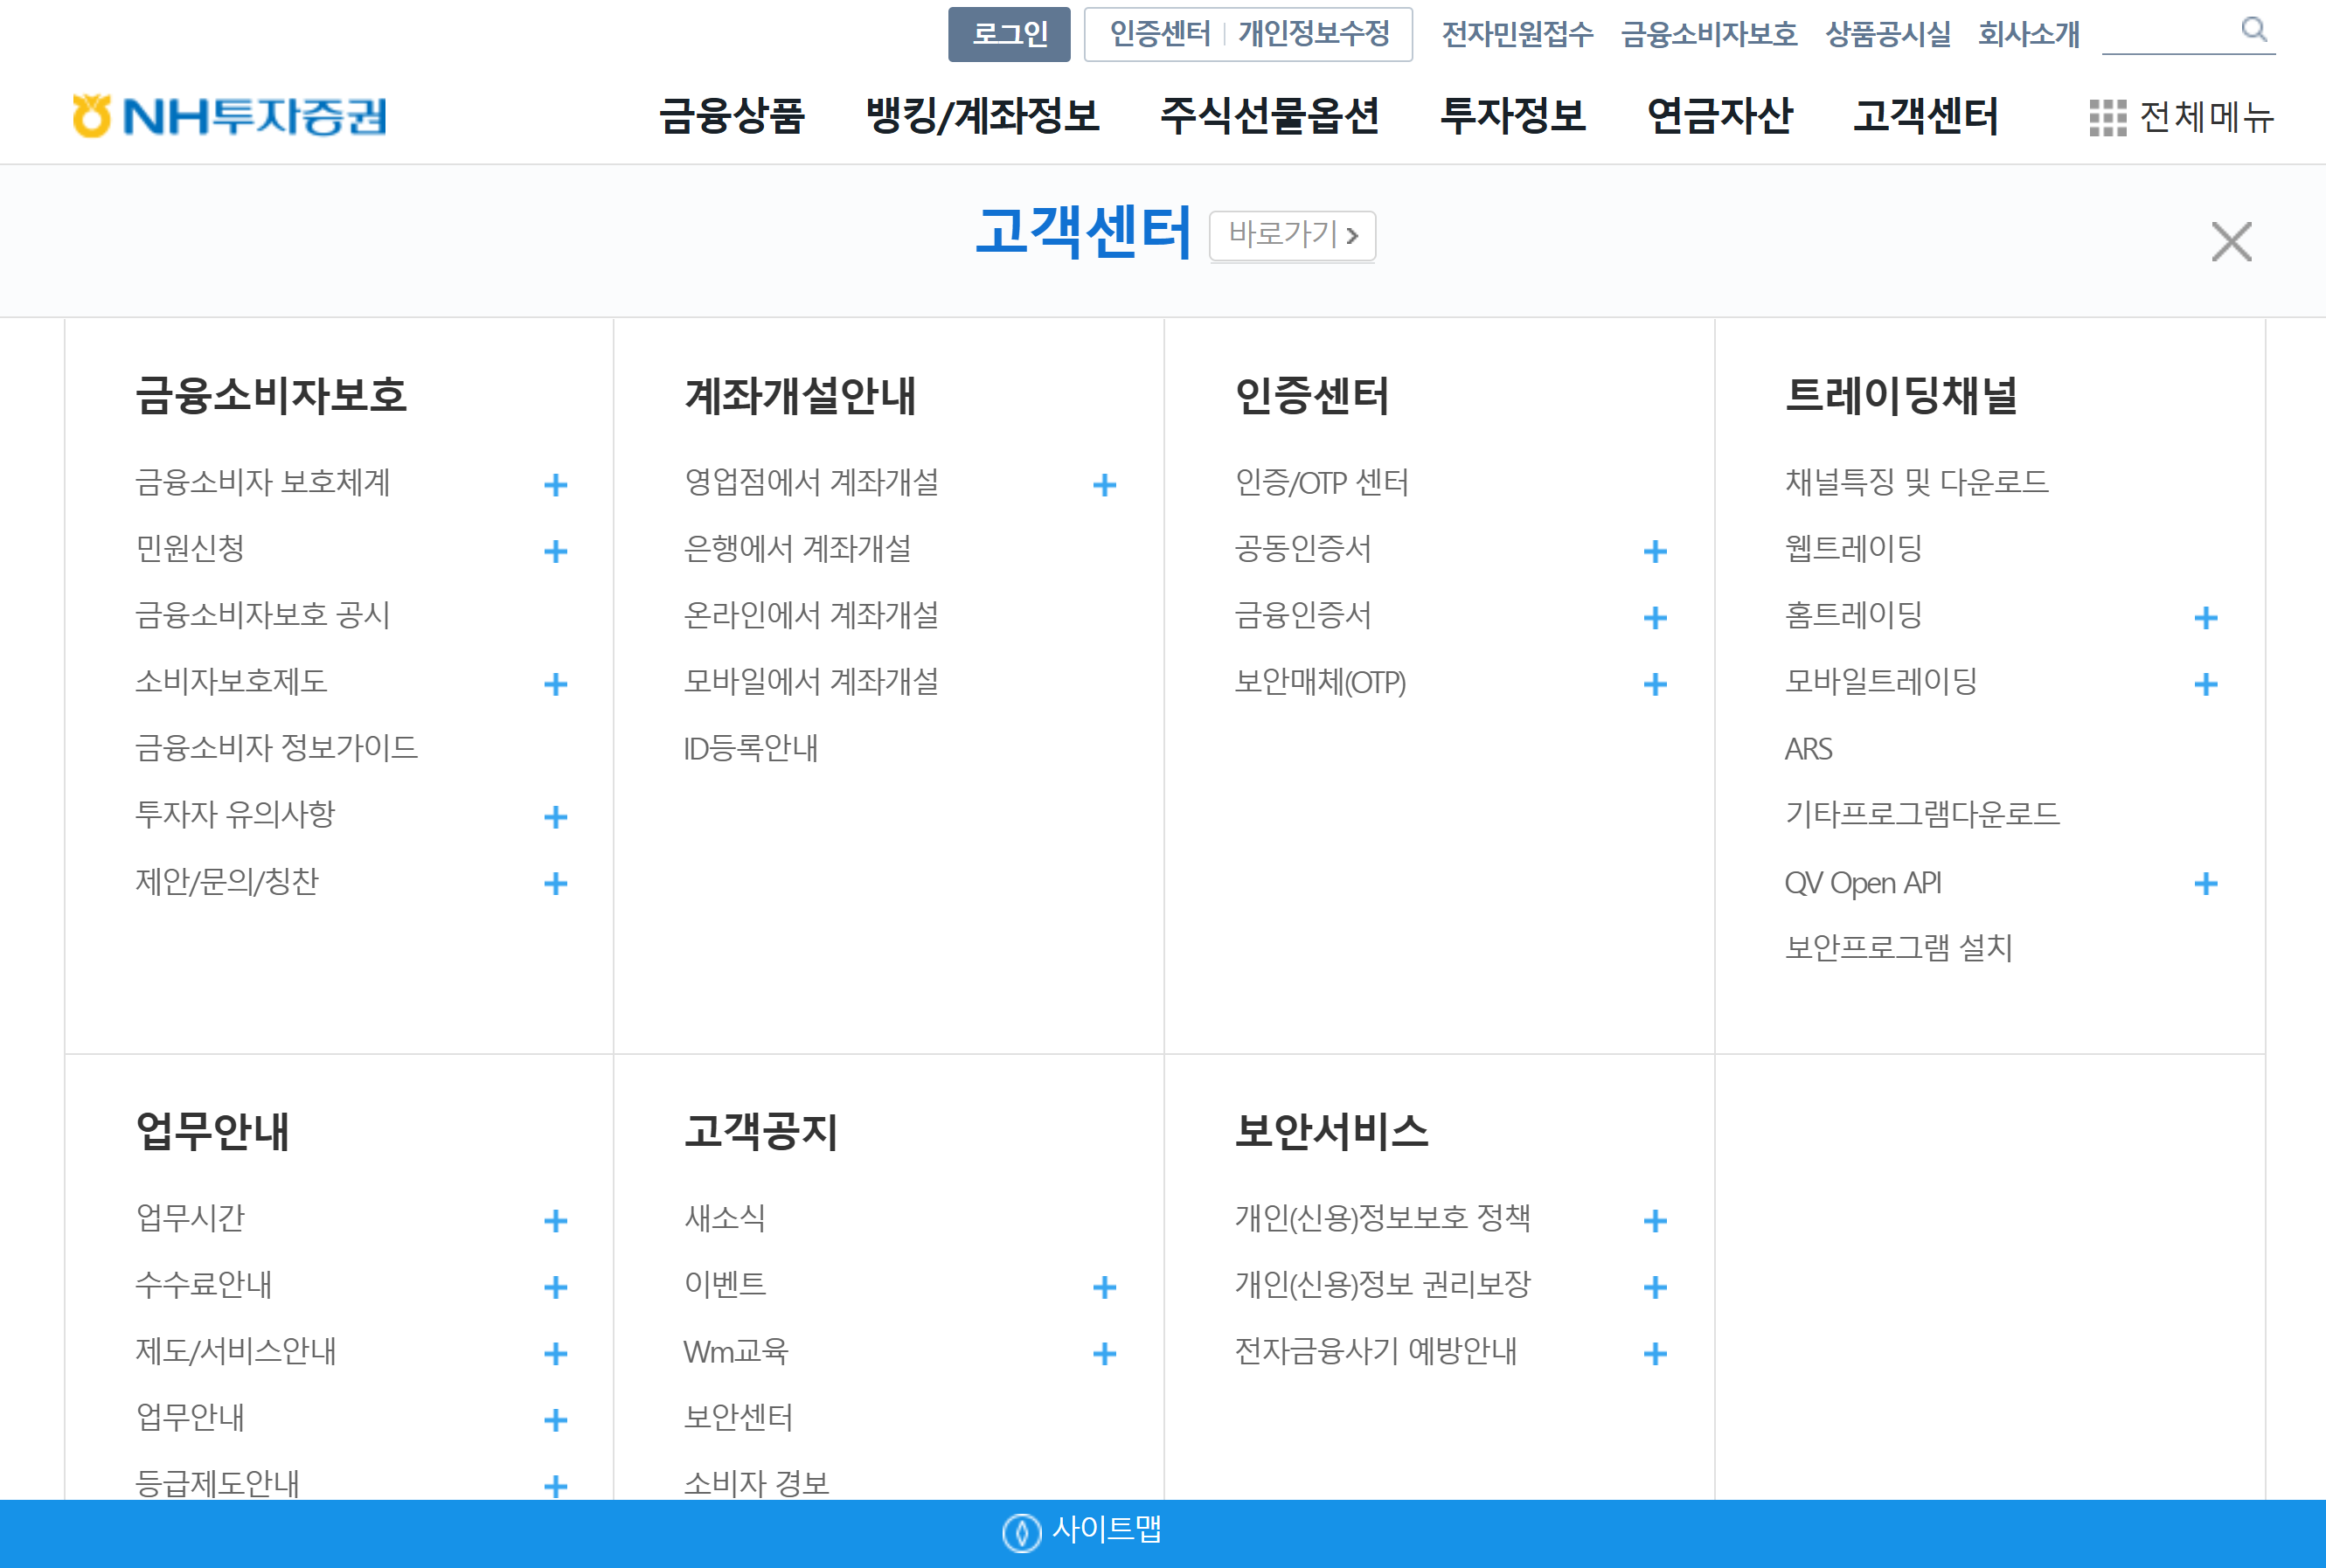Open the 회사소개 top link

point(2027,35)
